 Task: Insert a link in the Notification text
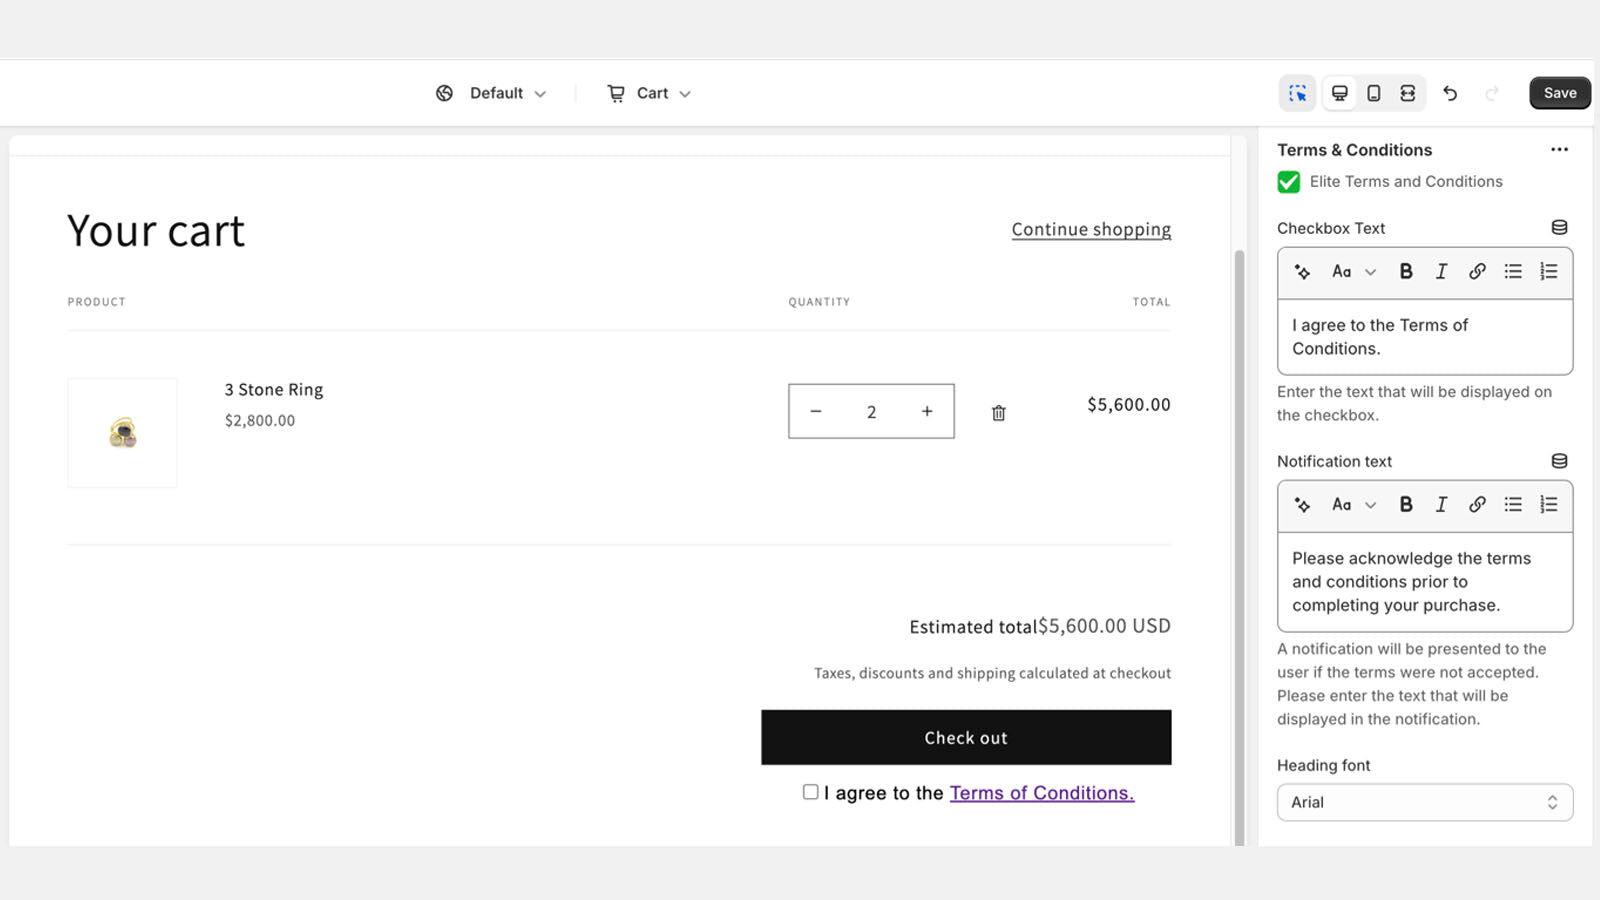click(x=1477, y=504)
